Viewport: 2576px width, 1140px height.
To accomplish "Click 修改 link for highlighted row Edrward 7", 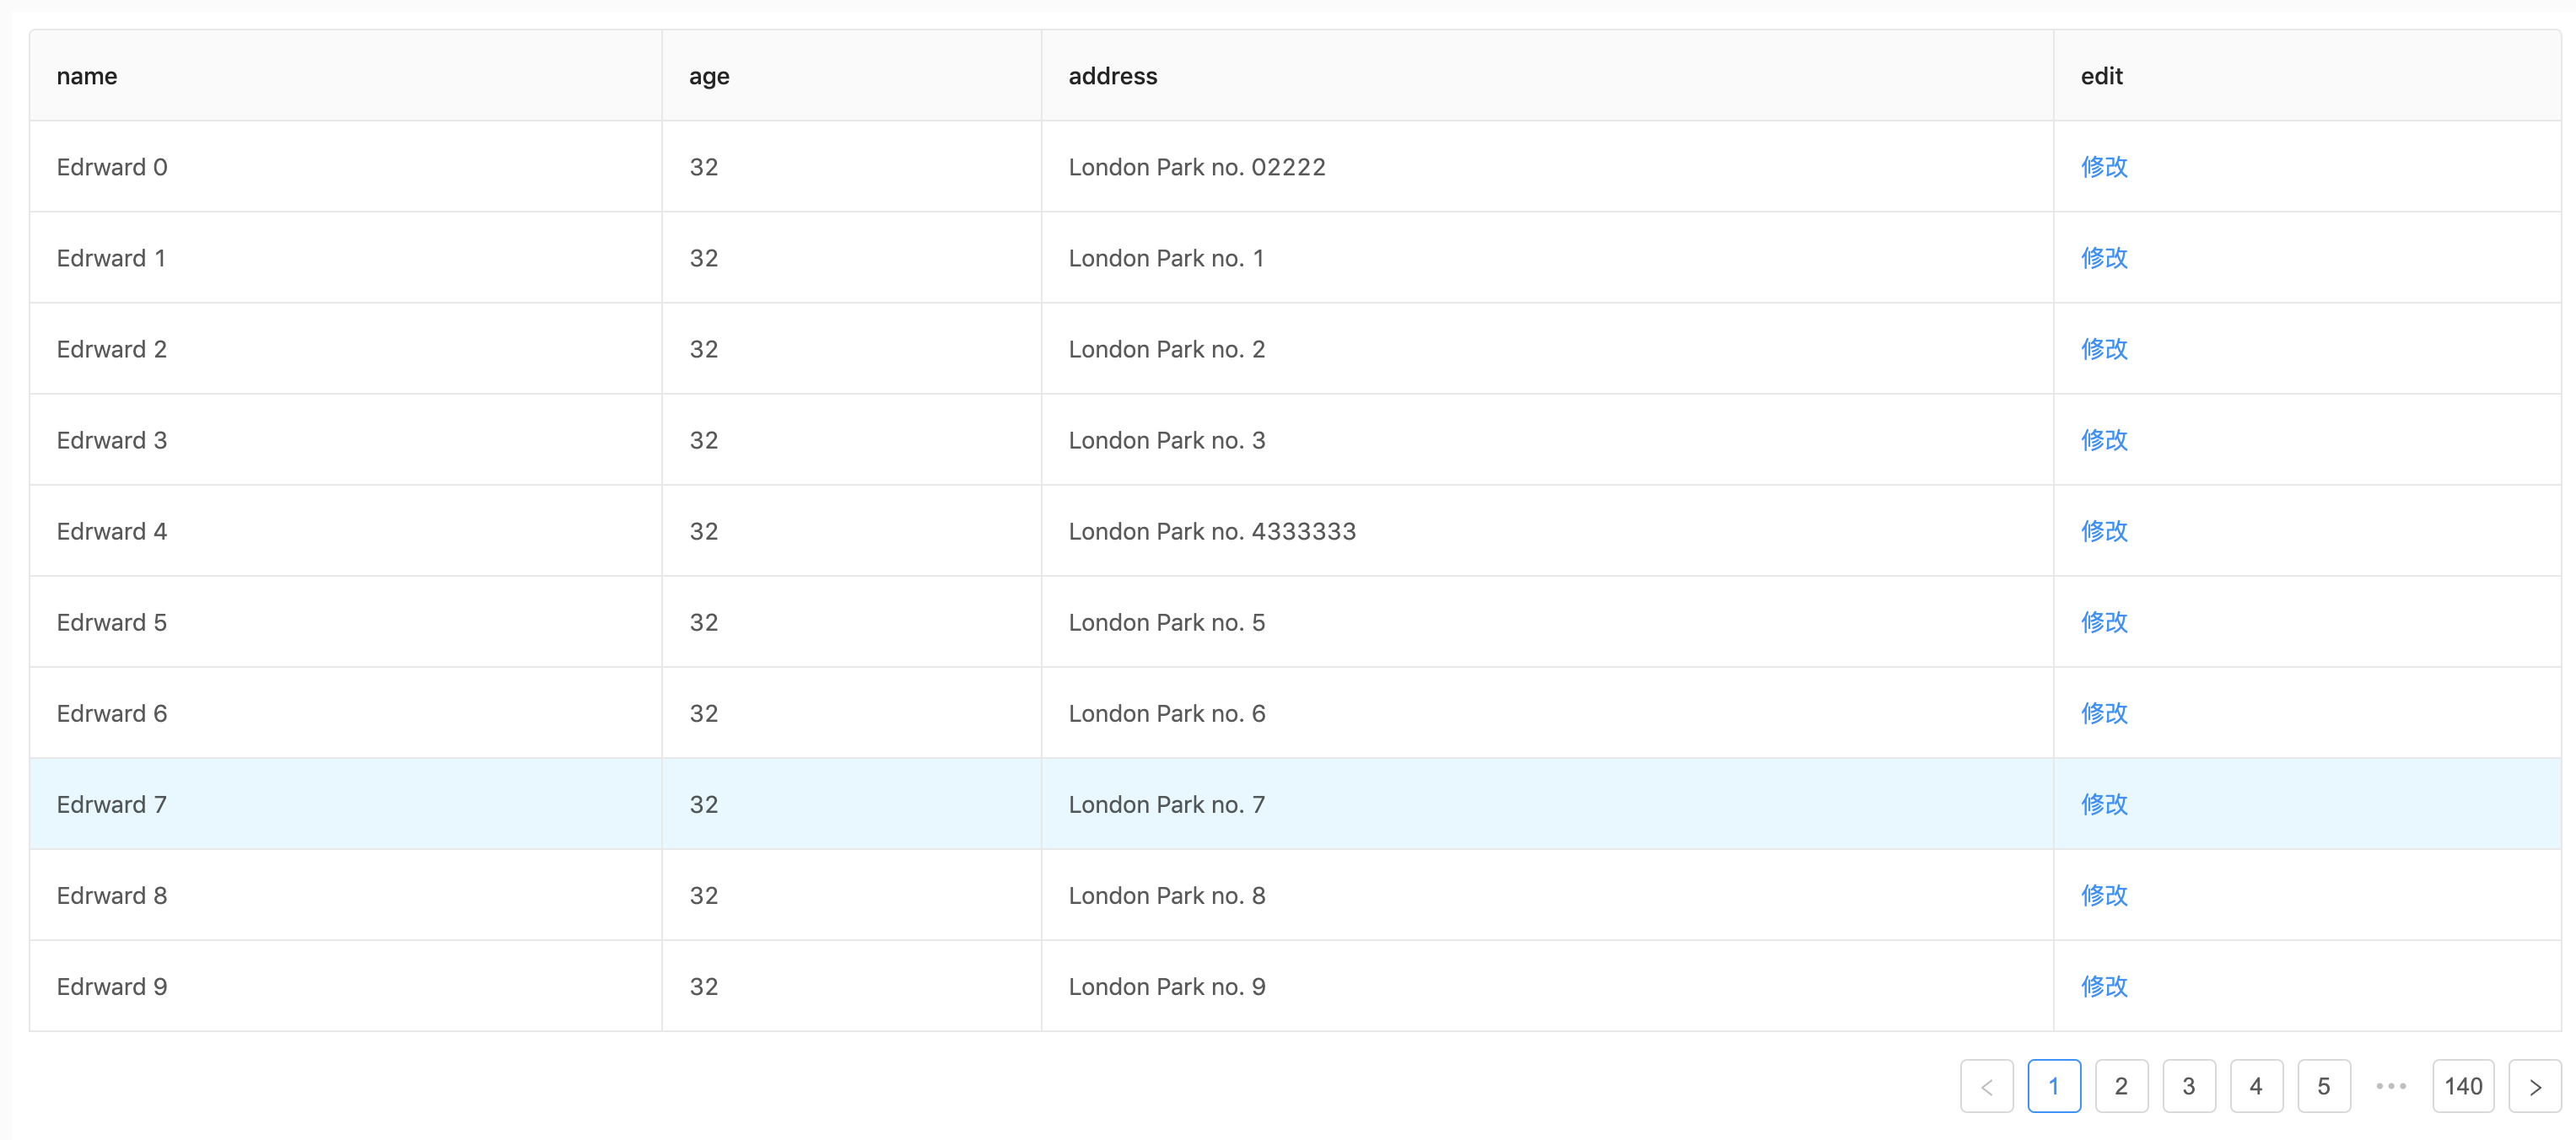I will [x=2103, y=804].
